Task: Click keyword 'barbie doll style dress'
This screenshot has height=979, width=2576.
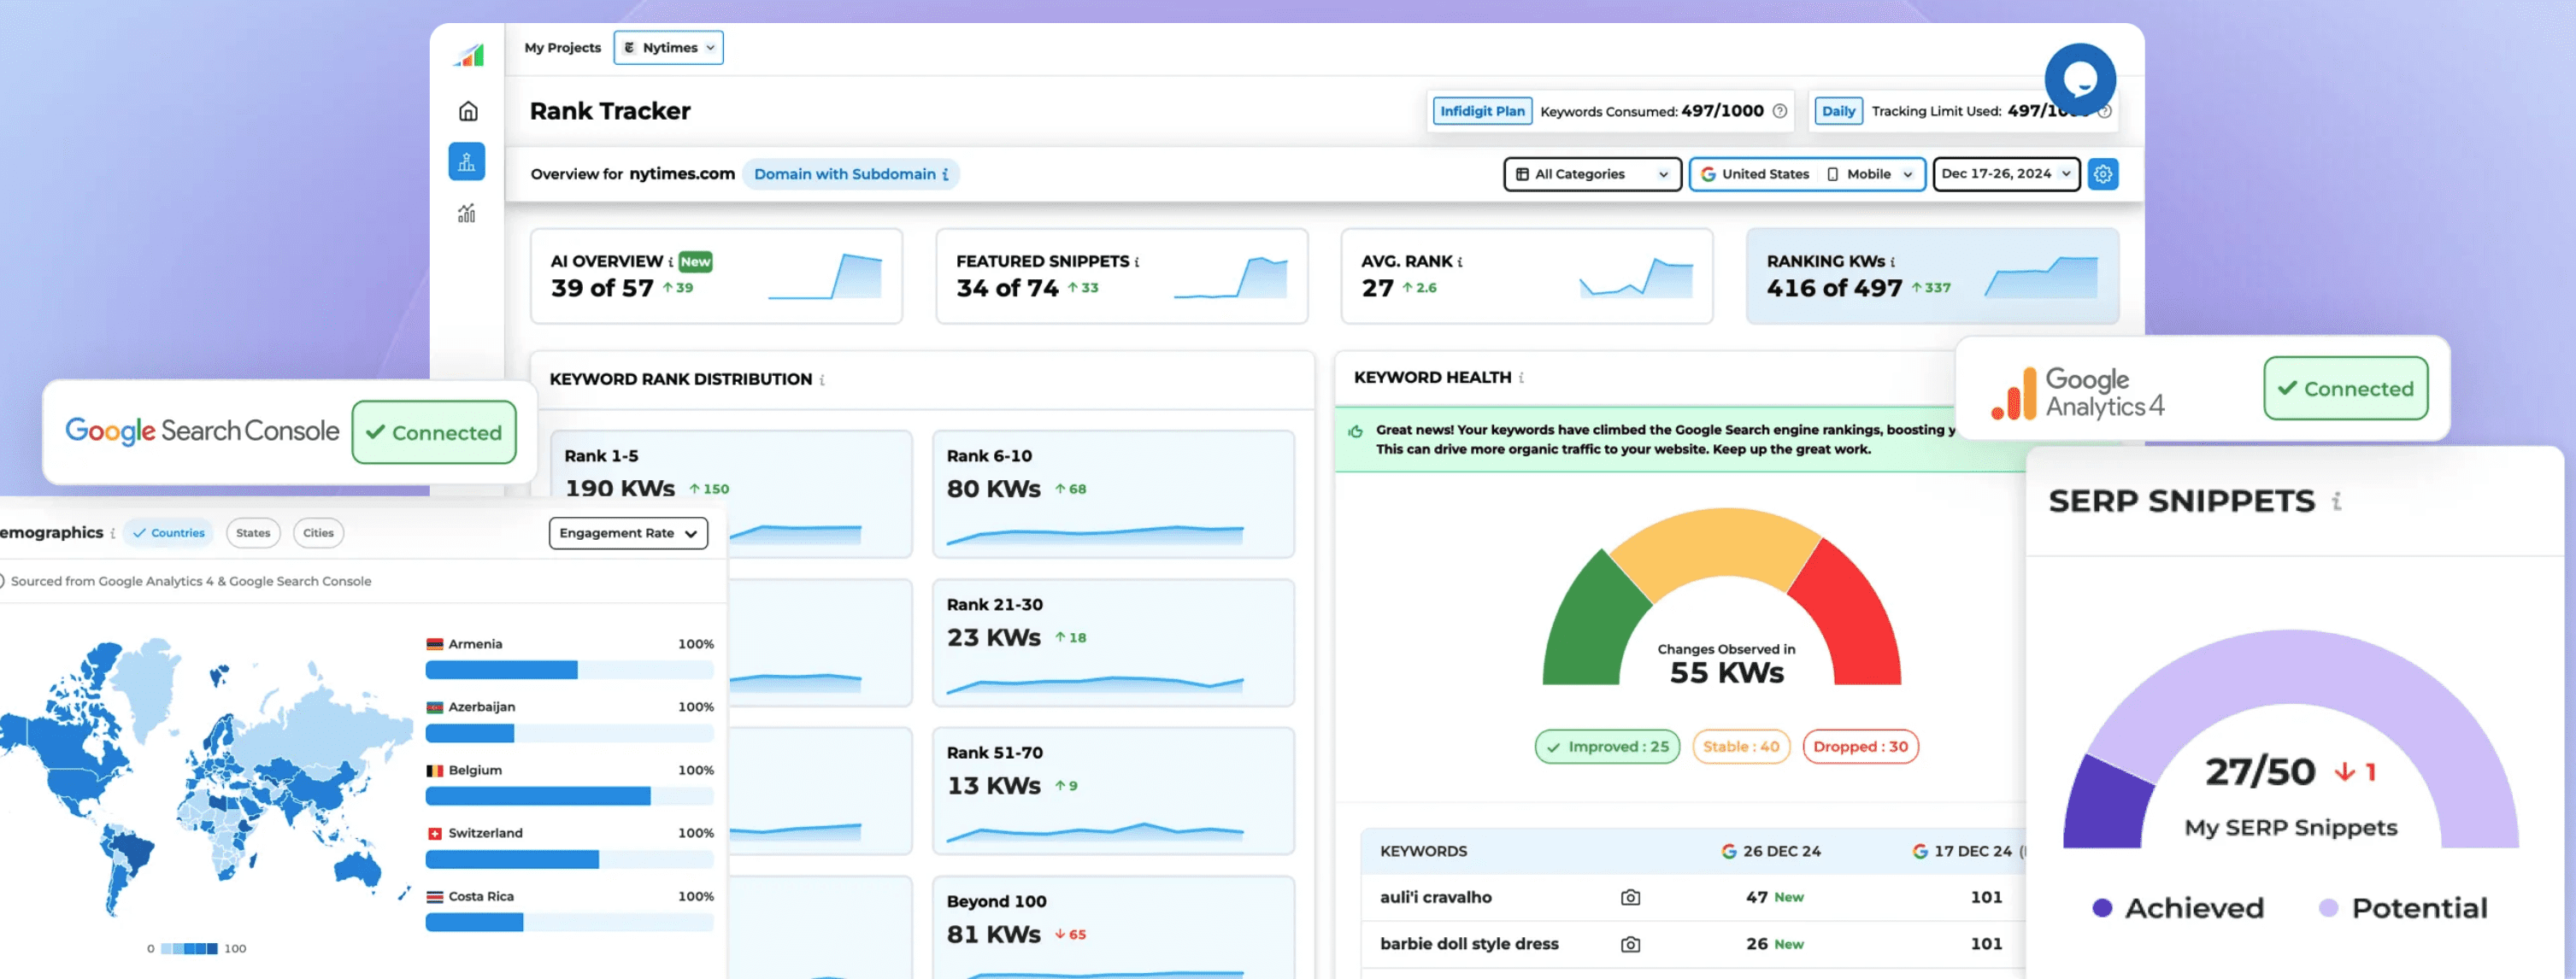Action: [x=1469, y=944]
